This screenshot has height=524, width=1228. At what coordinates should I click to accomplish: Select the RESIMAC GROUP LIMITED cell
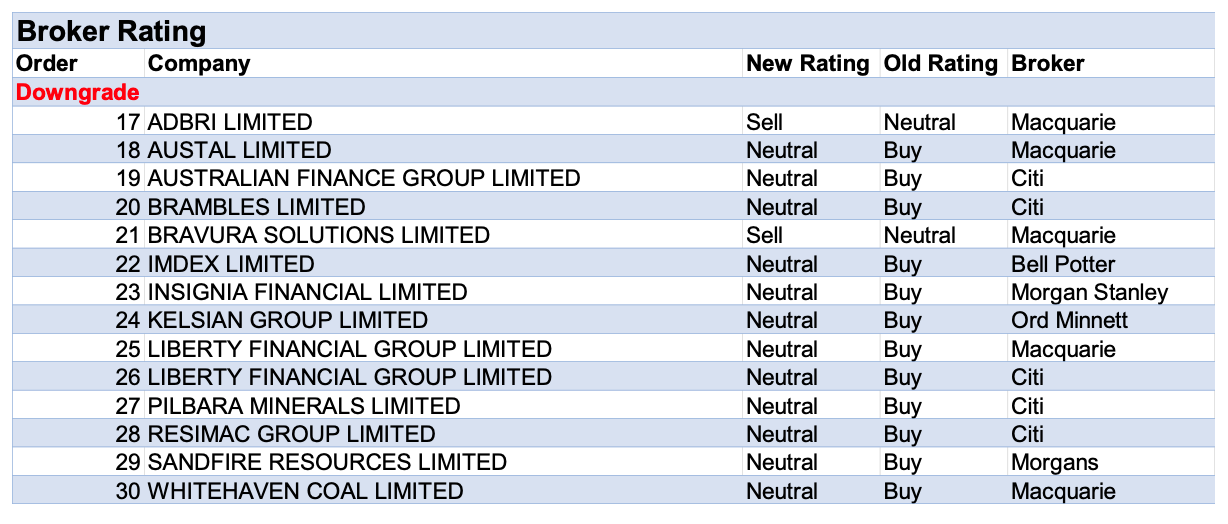[x=292, y=434]
